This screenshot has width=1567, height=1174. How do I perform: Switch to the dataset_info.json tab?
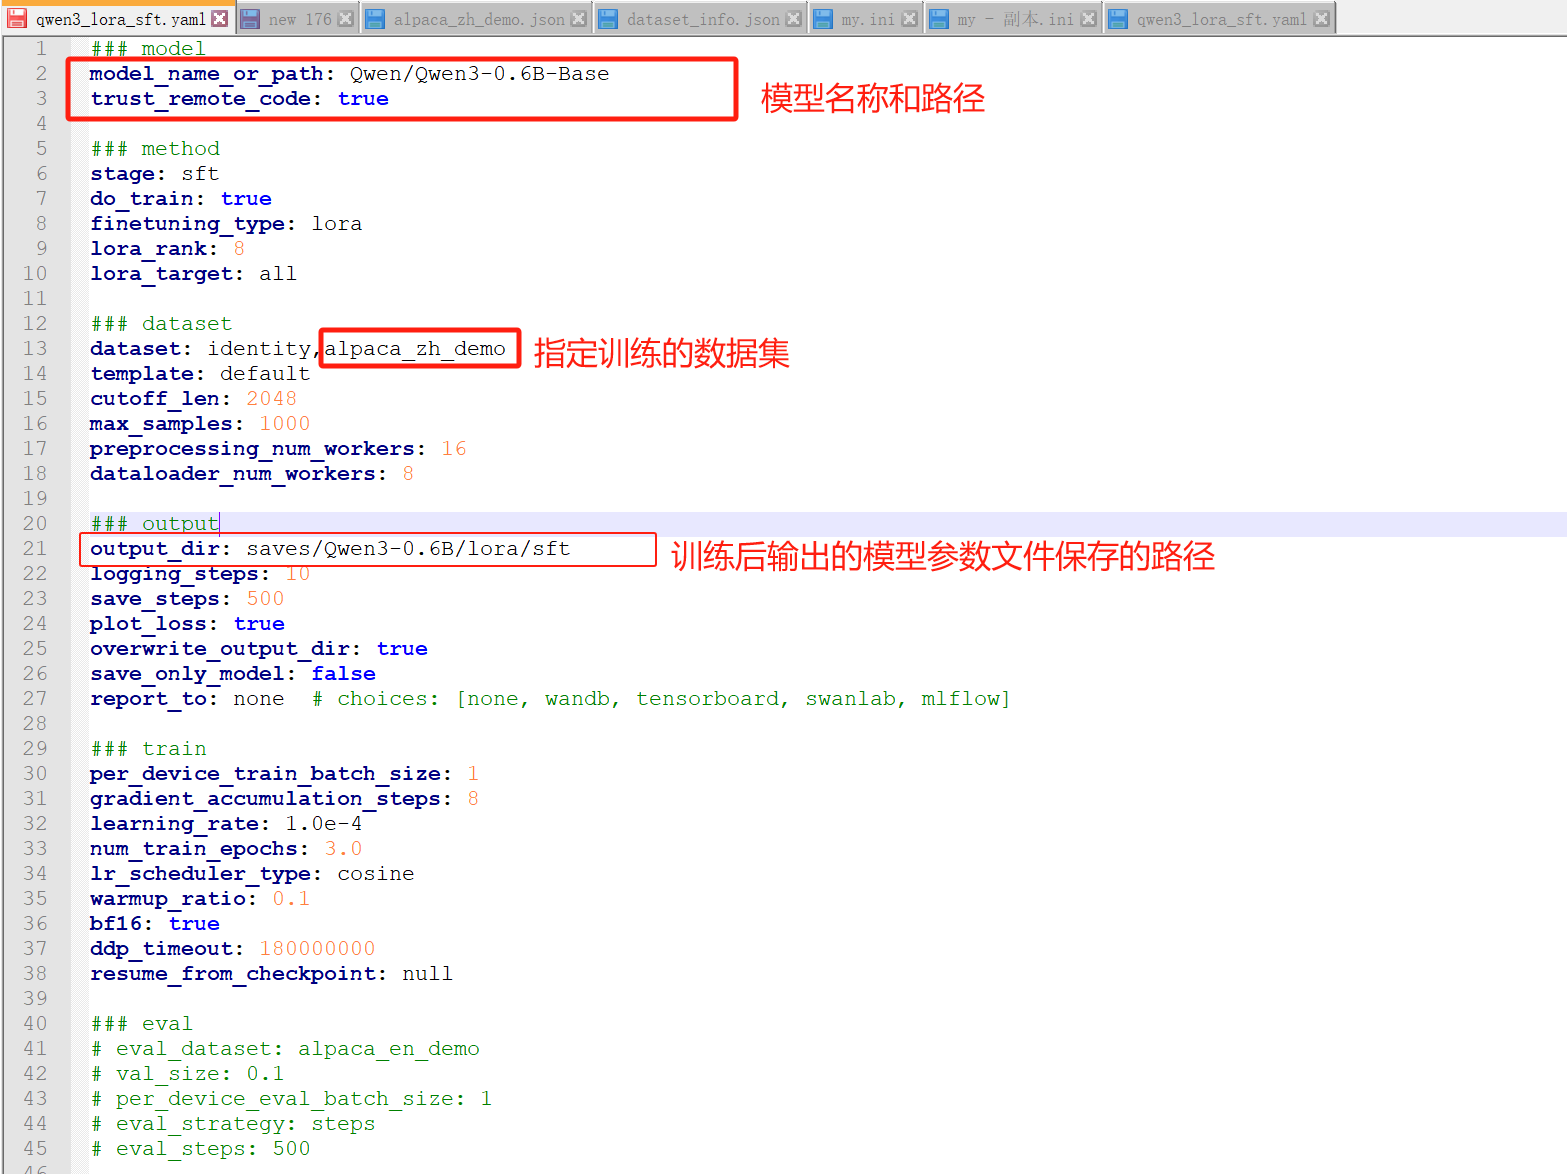pyautogui.click(x=703, y=19)
